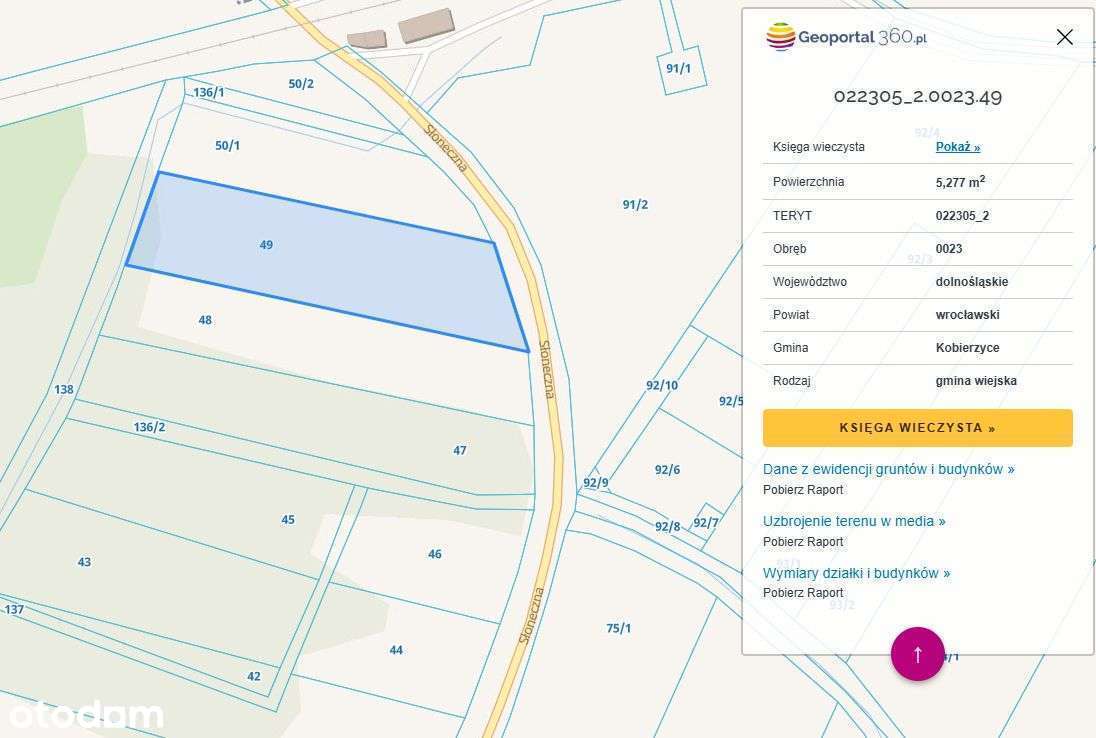
Task: Click the Geoportal 360 logo
Action: click(846, 37)
